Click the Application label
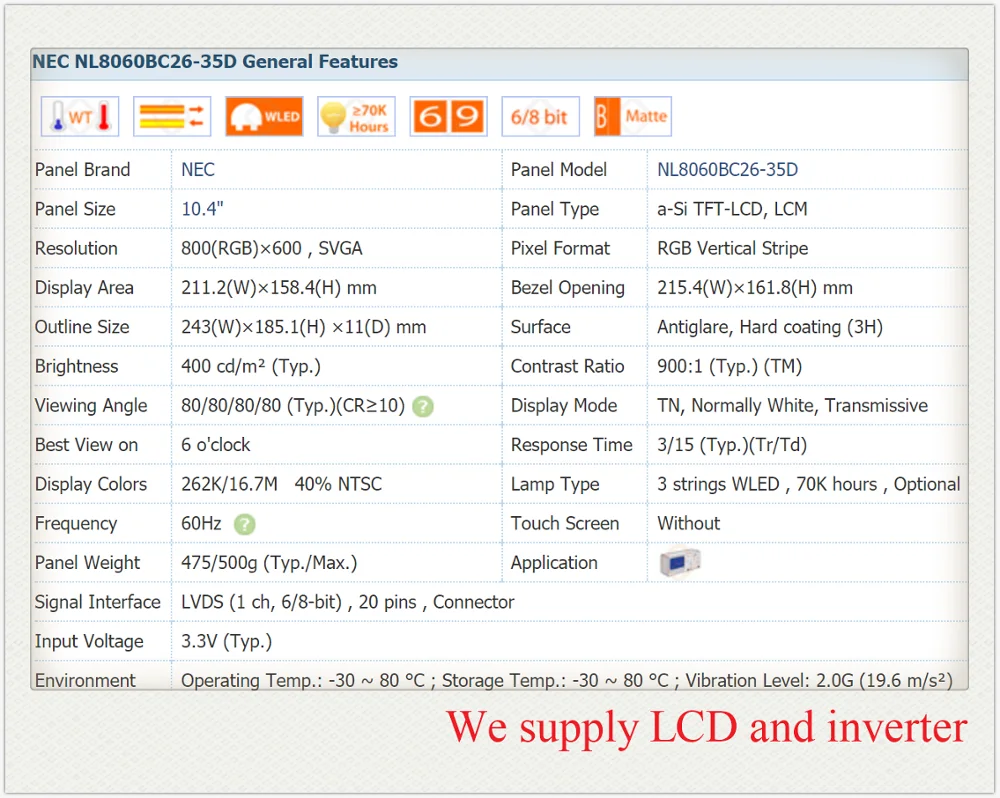The height and width of the screenshot is (798, 1000). [554, 563]
